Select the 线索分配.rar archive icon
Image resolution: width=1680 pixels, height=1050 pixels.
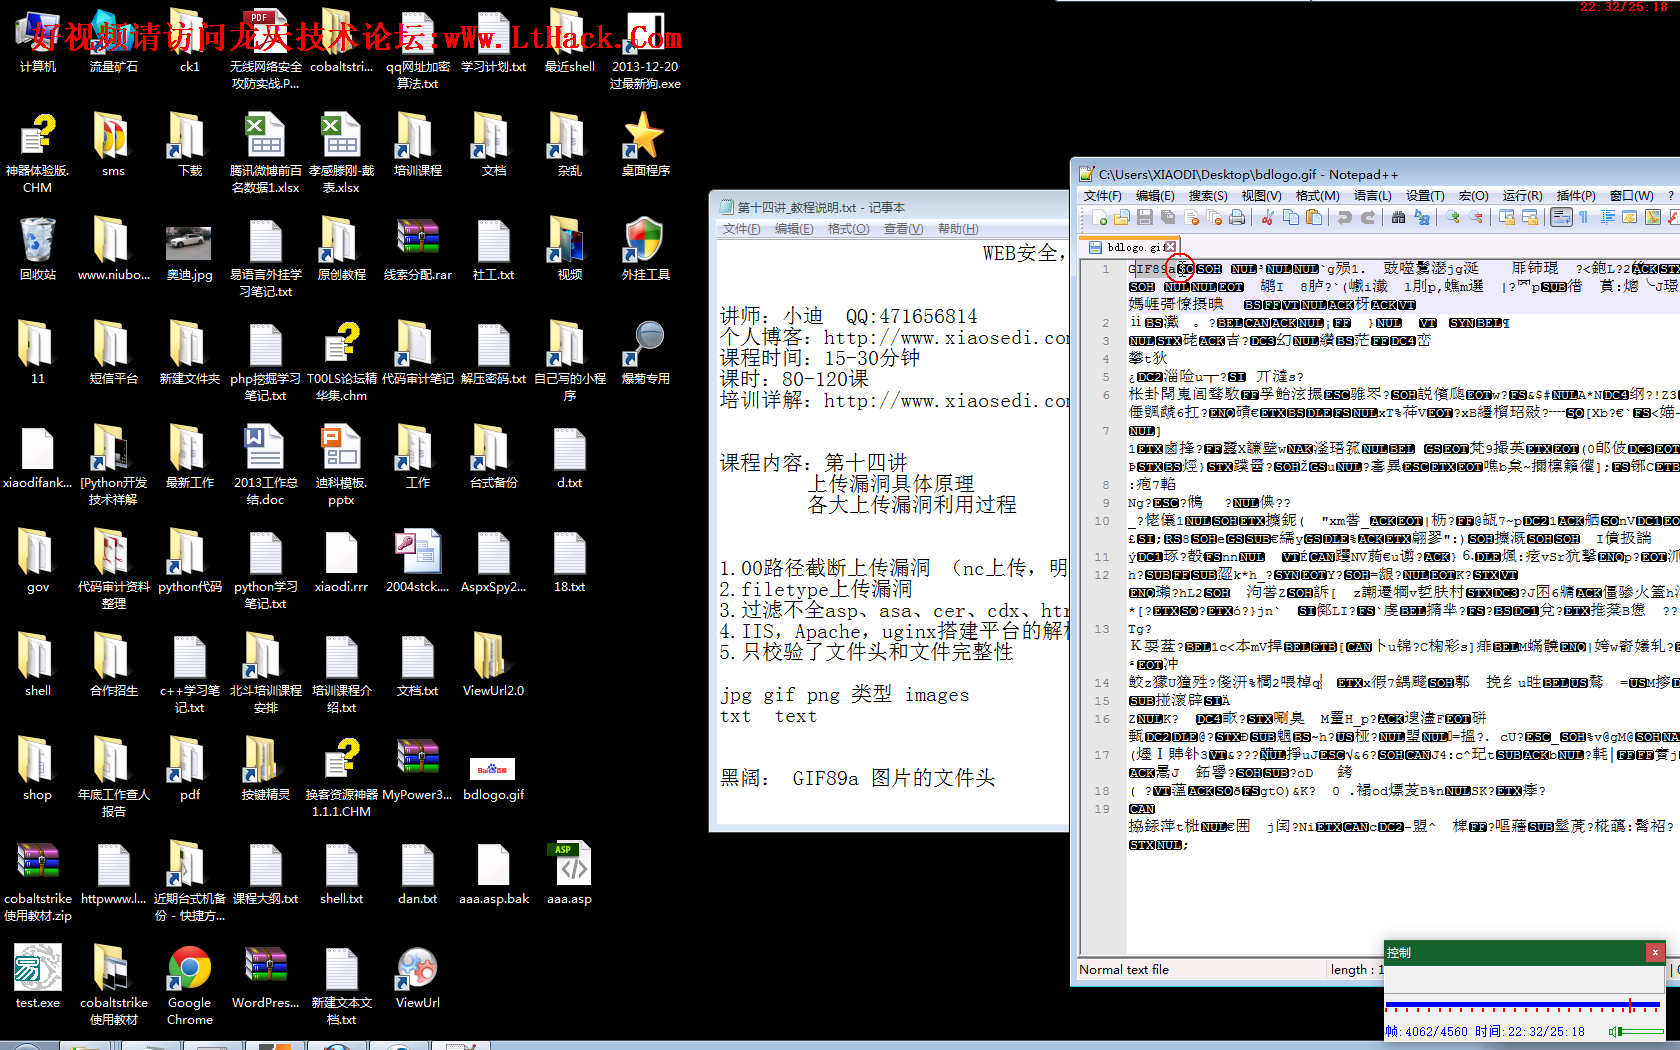click(417, 249)
